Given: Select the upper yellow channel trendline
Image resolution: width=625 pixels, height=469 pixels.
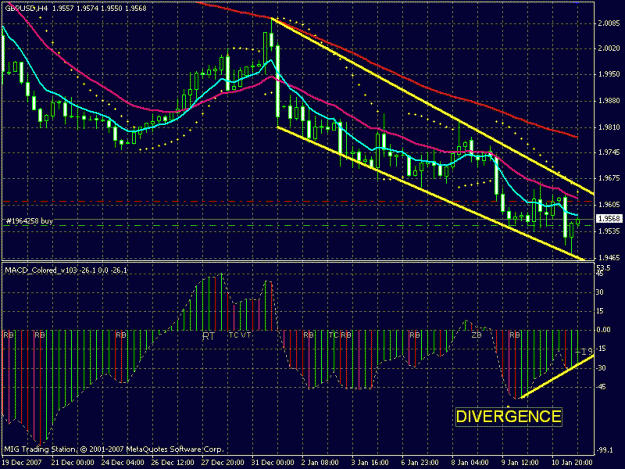Looking at the screenshot, I should 432,106.
